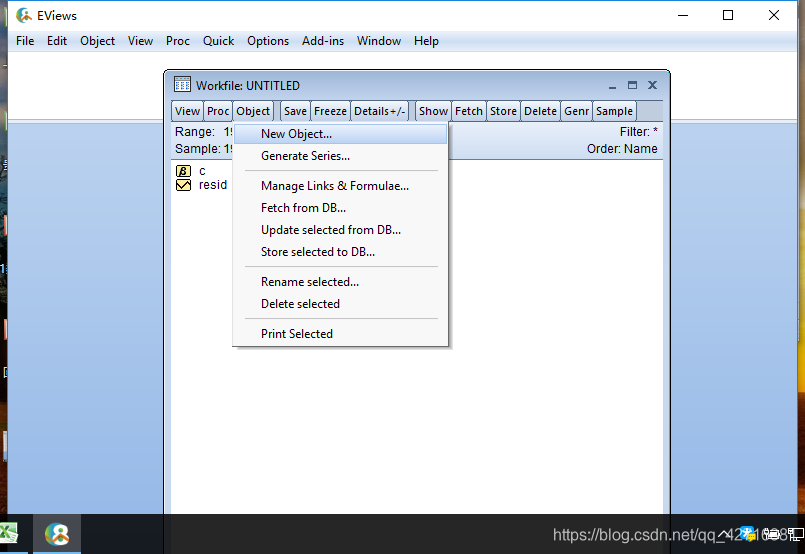Minimize the Workfile UNTITLED window
This screenshot has height=554, width=805.
(612, 86)
